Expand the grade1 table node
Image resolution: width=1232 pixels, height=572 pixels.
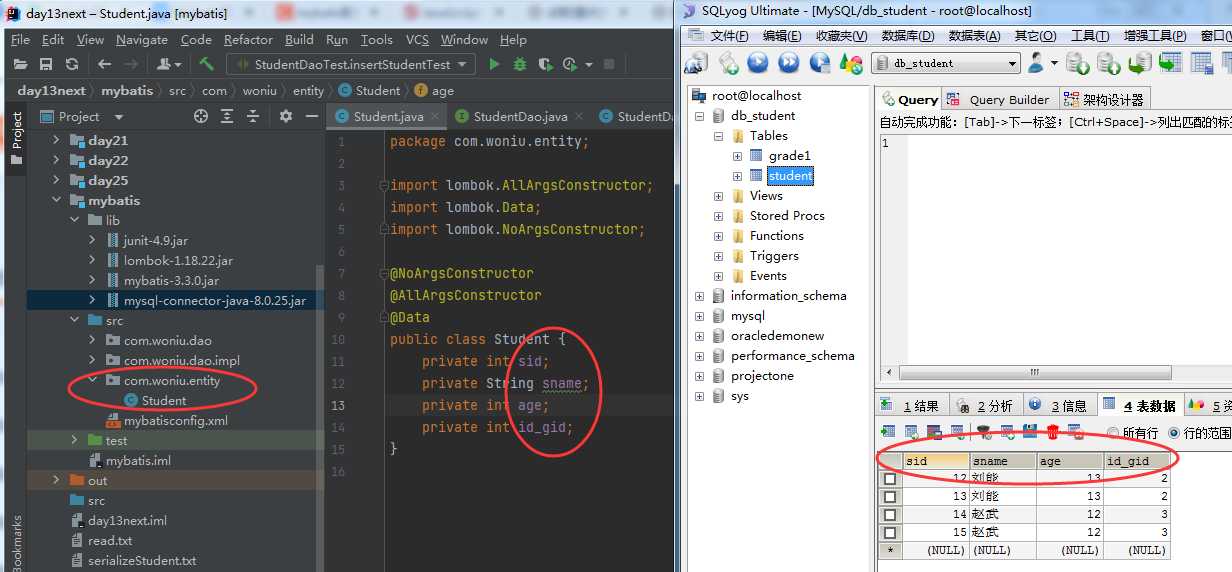[x=737, y=156]
